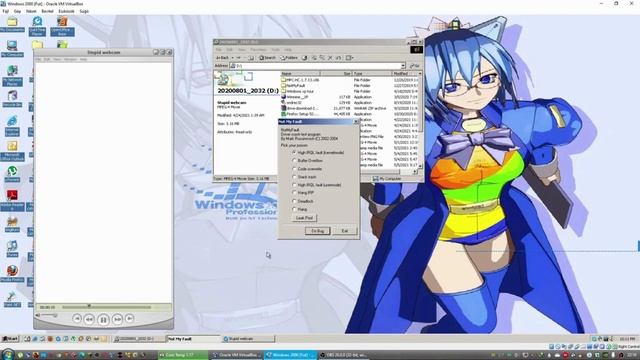
Task: Select the Adobe Reader desktop icon
Action: (x=12, y=200)
